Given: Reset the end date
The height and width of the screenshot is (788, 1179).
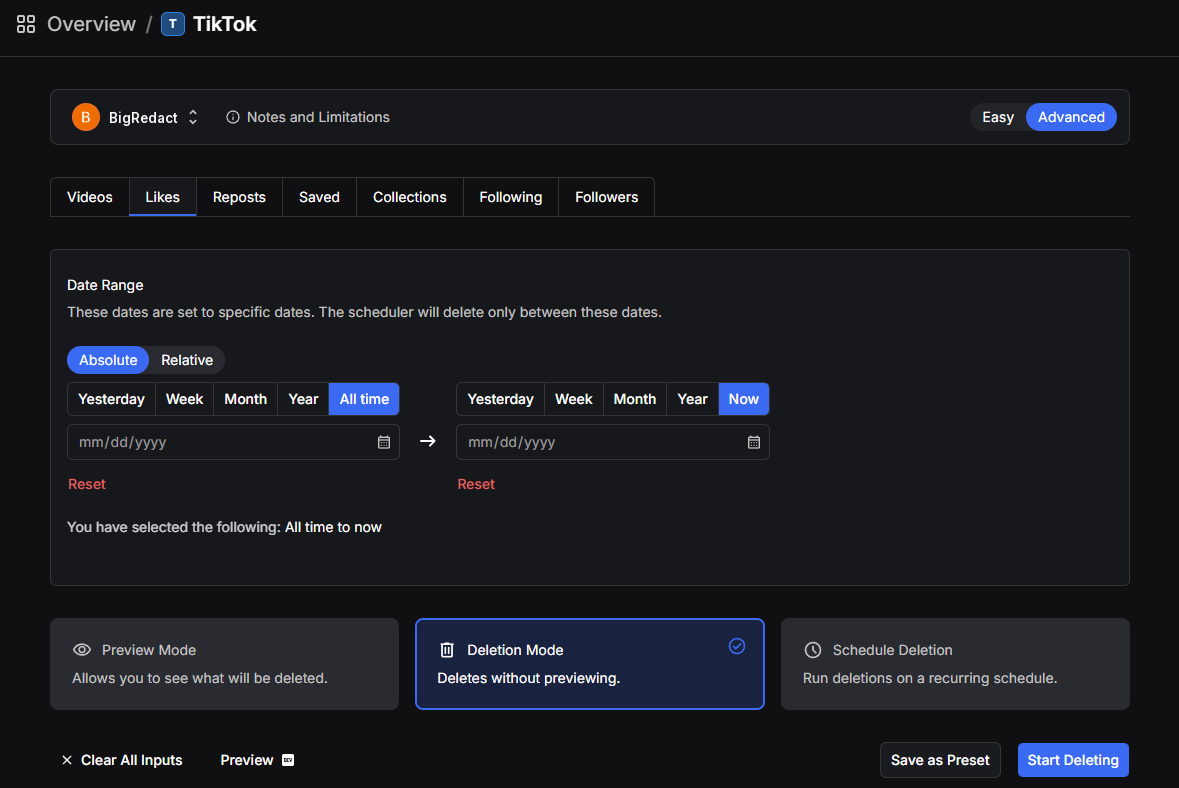Looking at the screenshot, I should click(x=476, y=484).
